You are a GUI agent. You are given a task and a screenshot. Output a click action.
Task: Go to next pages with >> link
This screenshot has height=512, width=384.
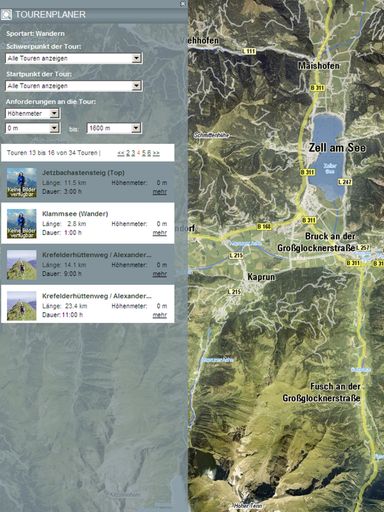156,153
